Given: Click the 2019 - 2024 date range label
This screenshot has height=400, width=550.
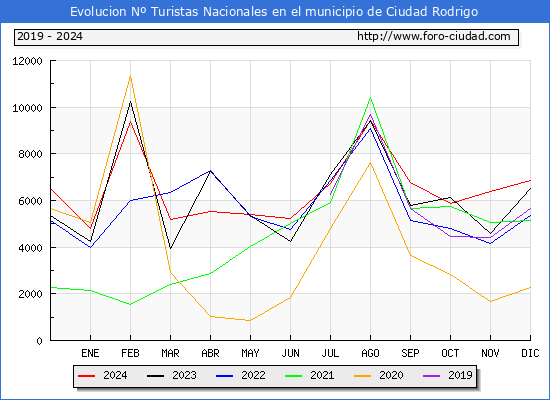Looking at the screenshot, I should point(50,36).
